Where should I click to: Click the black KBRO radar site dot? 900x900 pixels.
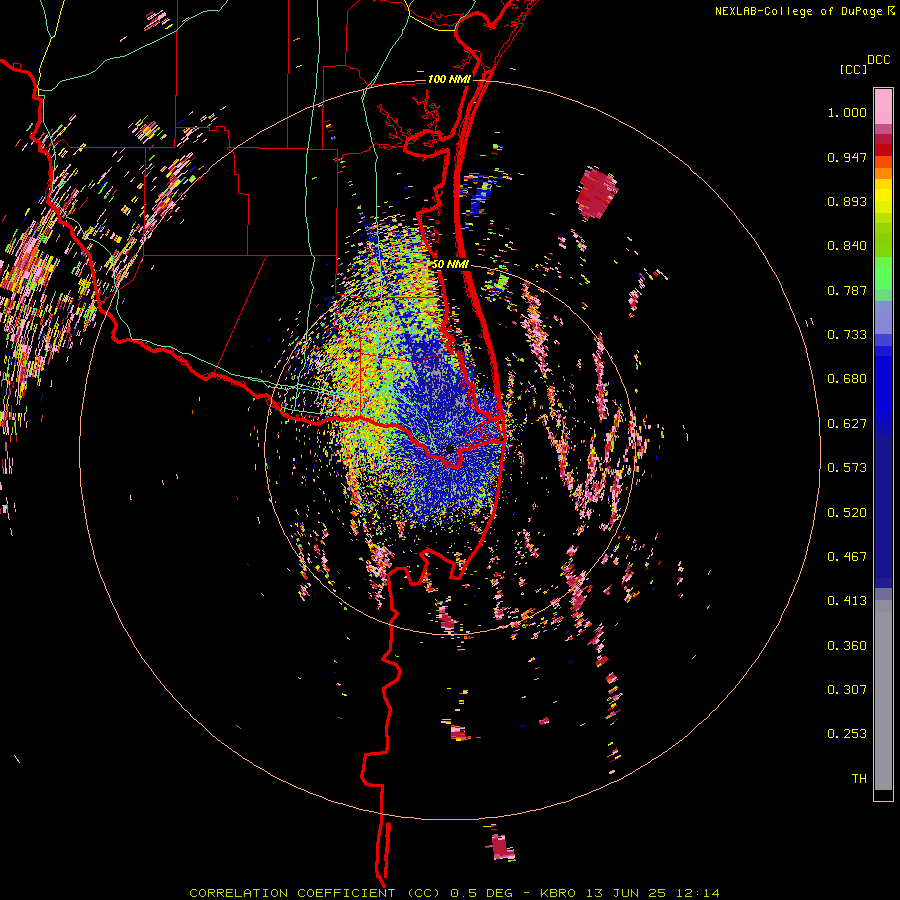(449, 449)
